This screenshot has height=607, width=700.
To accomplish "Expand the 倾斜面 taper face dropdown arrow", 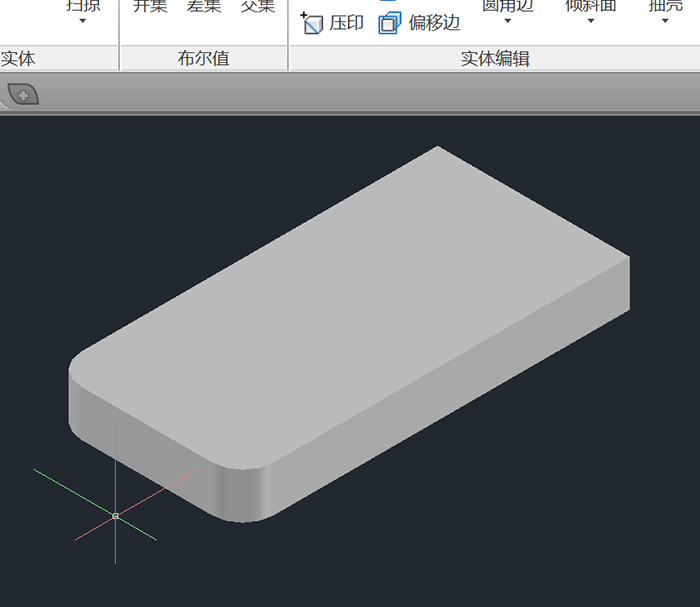I will tap(591, 21).
